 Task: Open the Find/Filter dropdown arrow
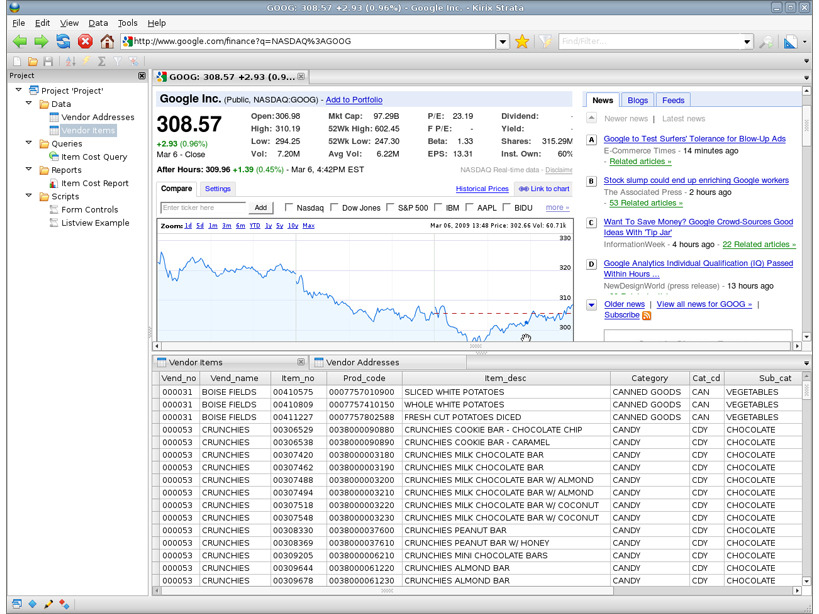click(x=747, y=41)
